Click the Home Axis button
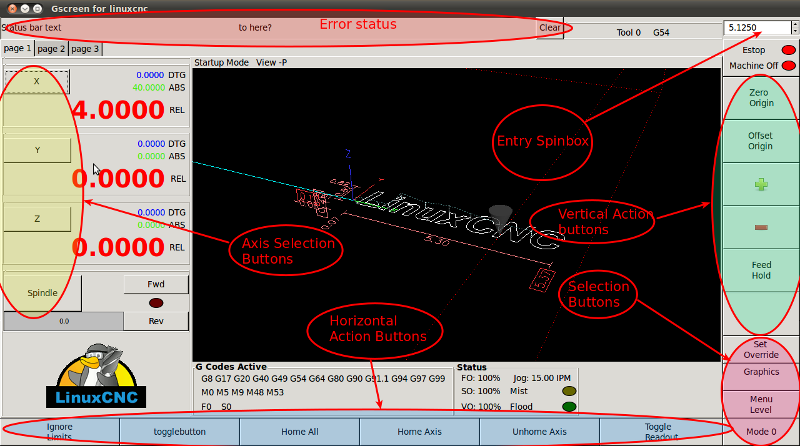Image resolution: width=800 pixels, height=446 pixels. click(419, 432)
